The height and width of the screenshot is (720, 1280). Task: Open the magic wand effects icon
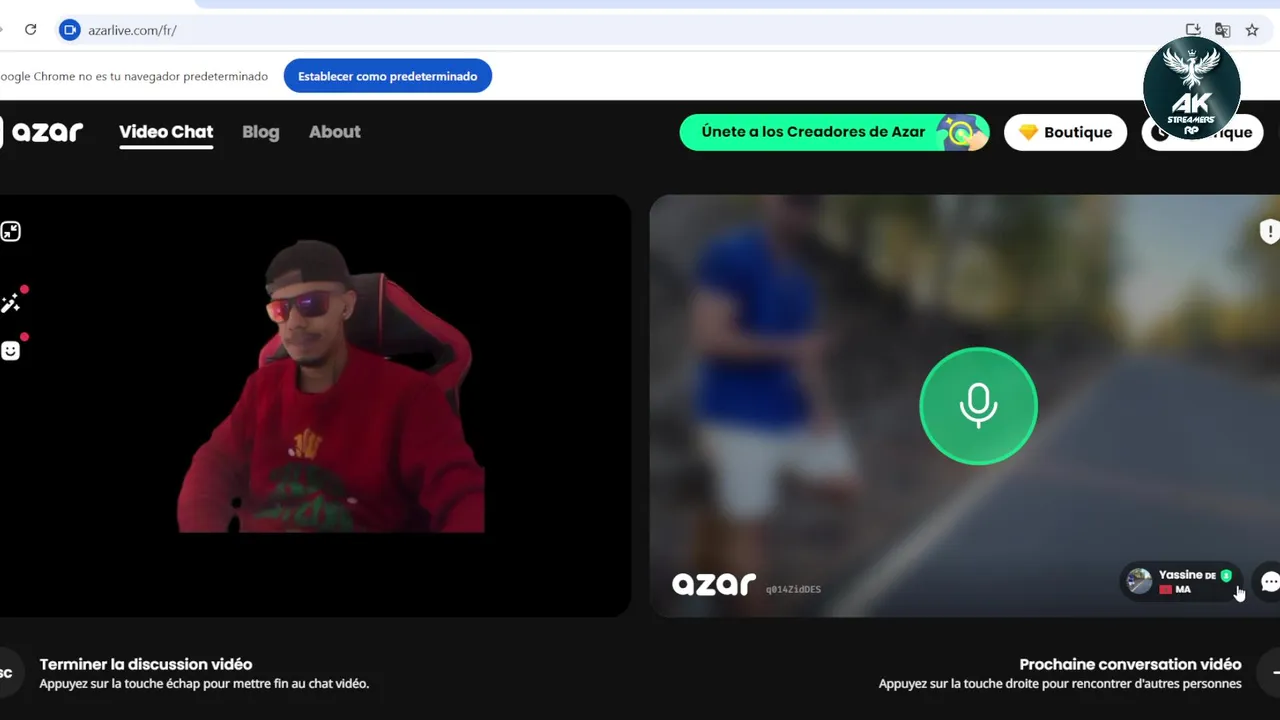[11, 302]
